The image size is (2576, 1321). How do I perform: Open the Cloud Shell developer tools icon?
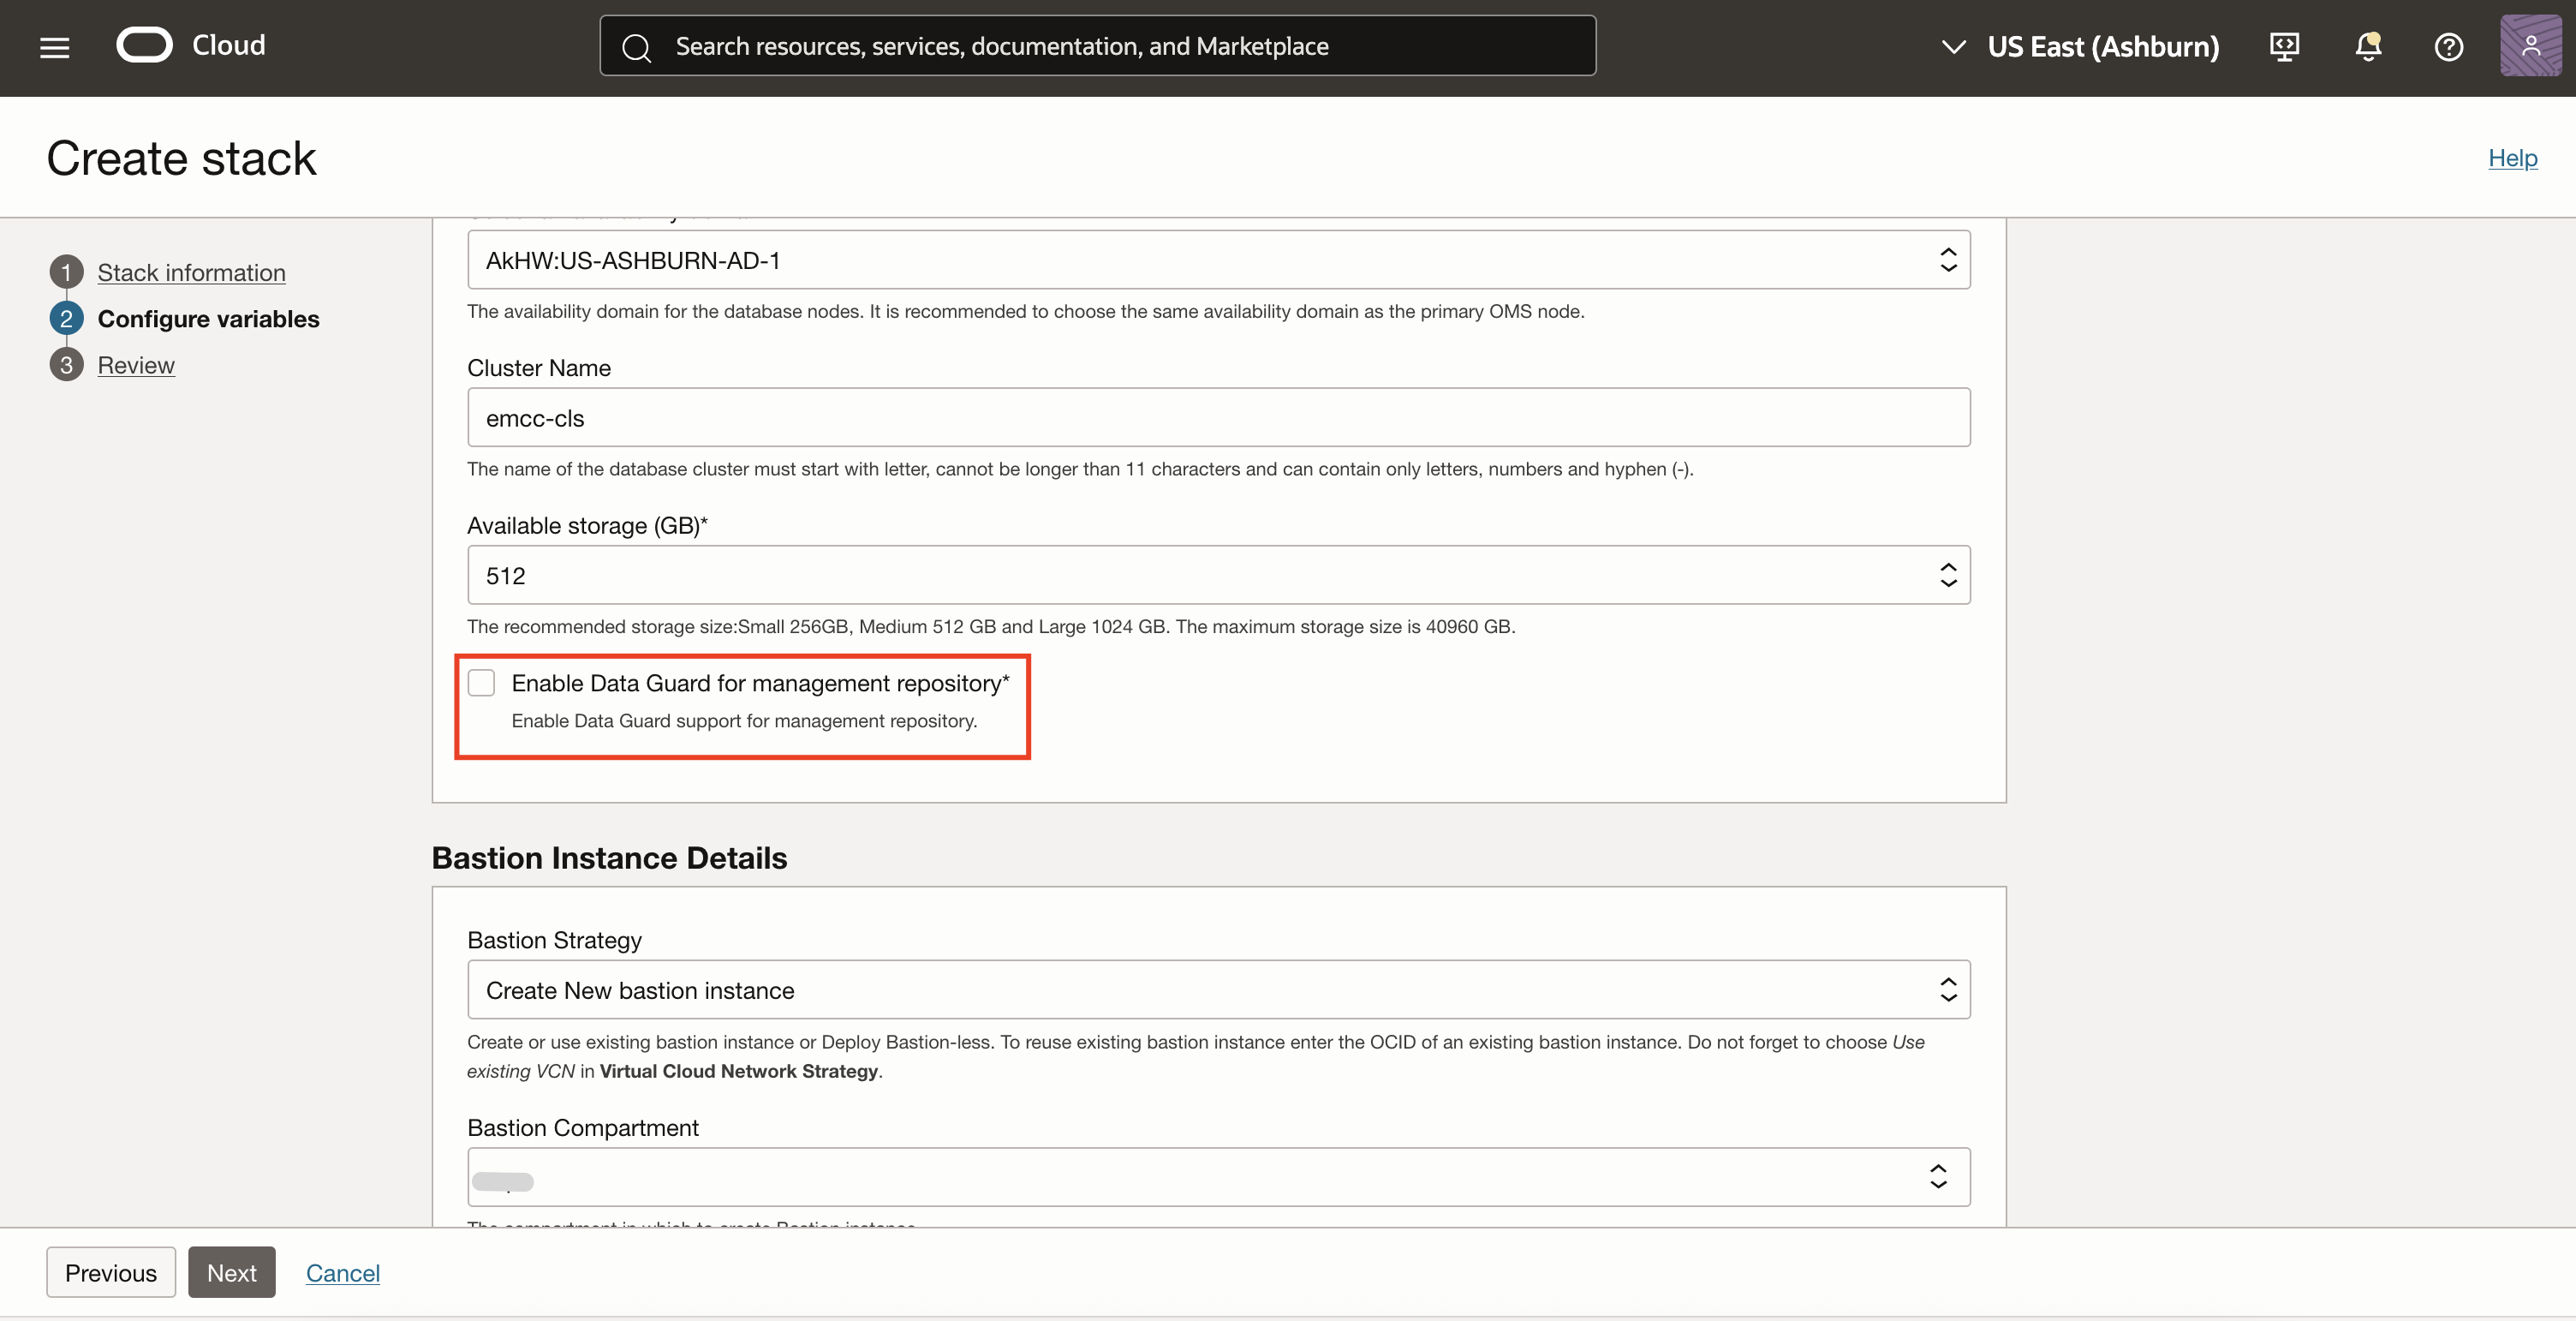2284,47
